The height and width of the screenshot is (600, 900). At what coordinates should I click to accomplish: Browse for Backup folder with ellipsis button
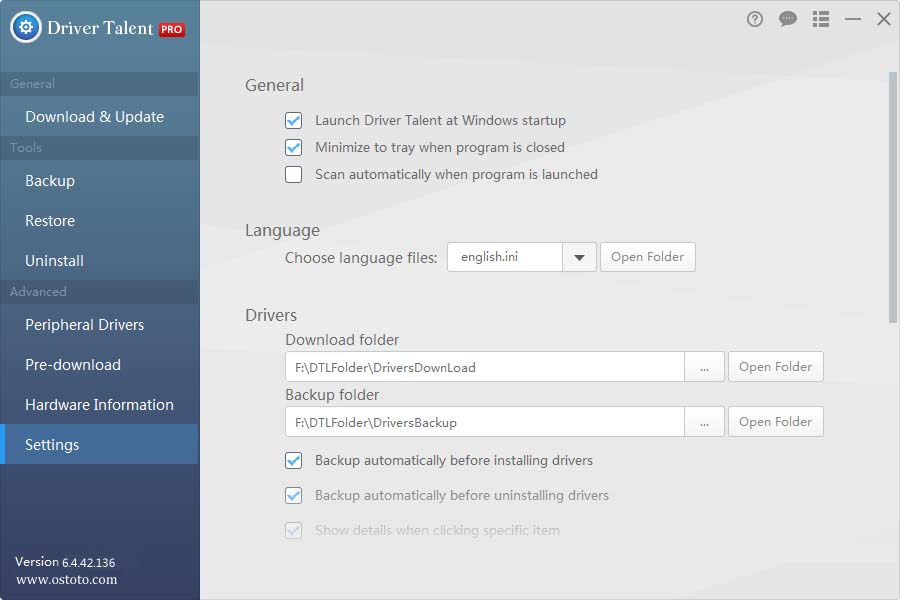coord(704,422)
